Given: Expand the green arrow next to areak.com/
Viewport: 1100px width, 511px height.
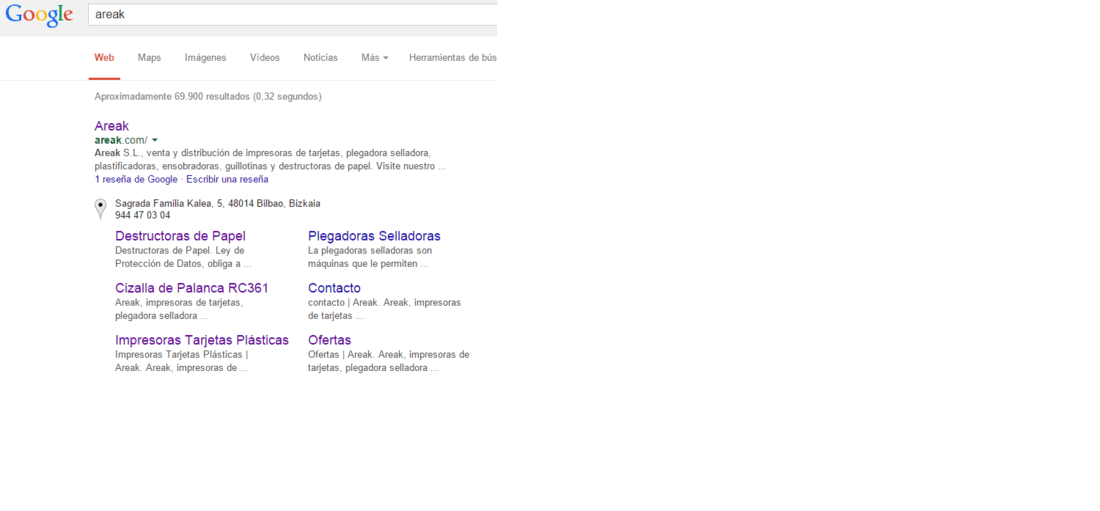Looking at the screenshot, I should [x=154, y=140].
